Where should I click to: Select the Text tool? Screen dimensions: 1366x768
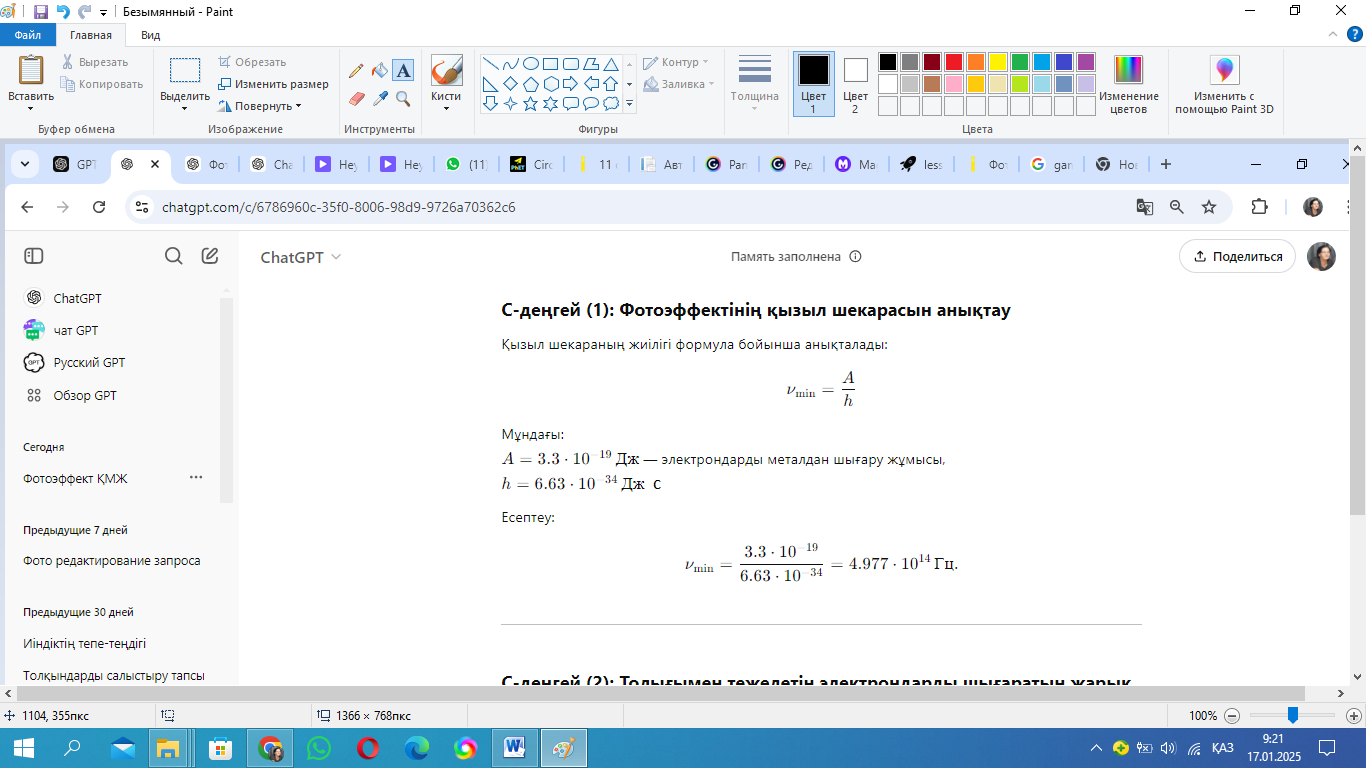coord(403,70)
